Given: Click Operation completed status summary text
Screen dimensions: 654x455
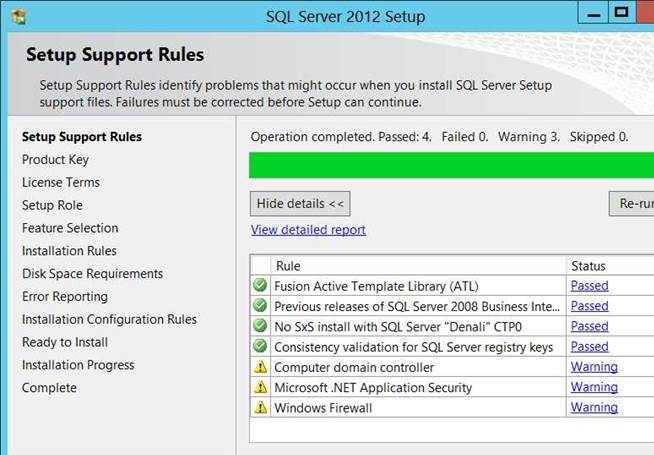Looking at the screenshot, I should click(439, 137).
